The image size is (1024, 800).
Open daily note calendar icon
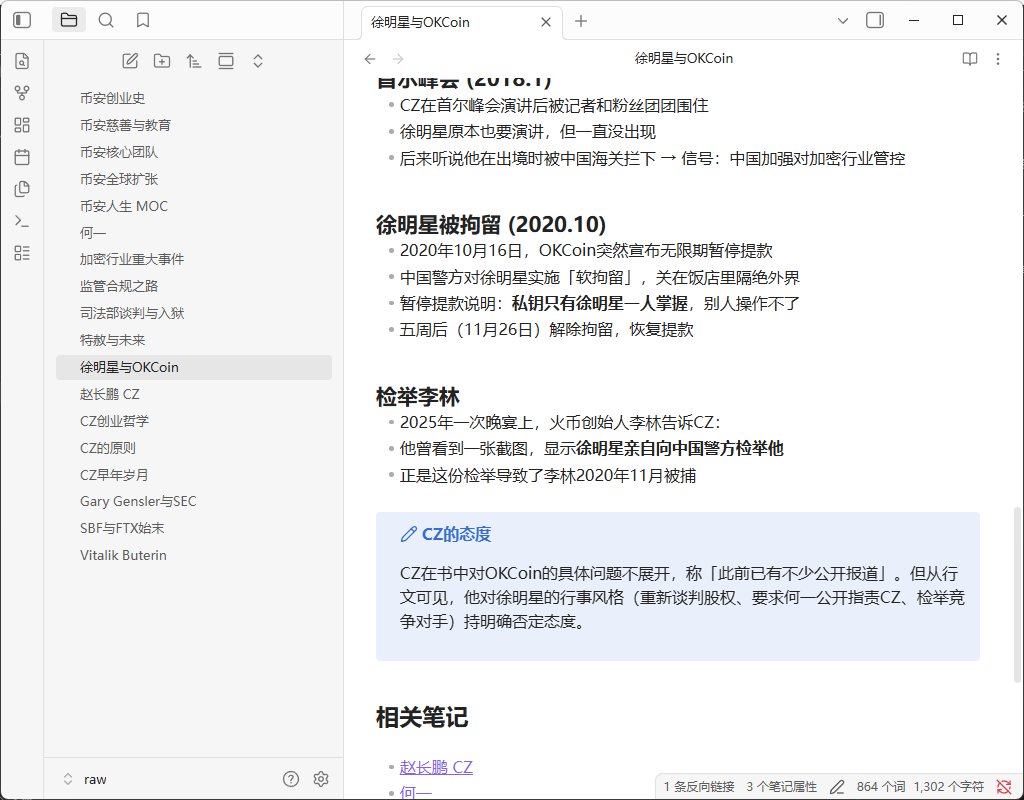22,157
